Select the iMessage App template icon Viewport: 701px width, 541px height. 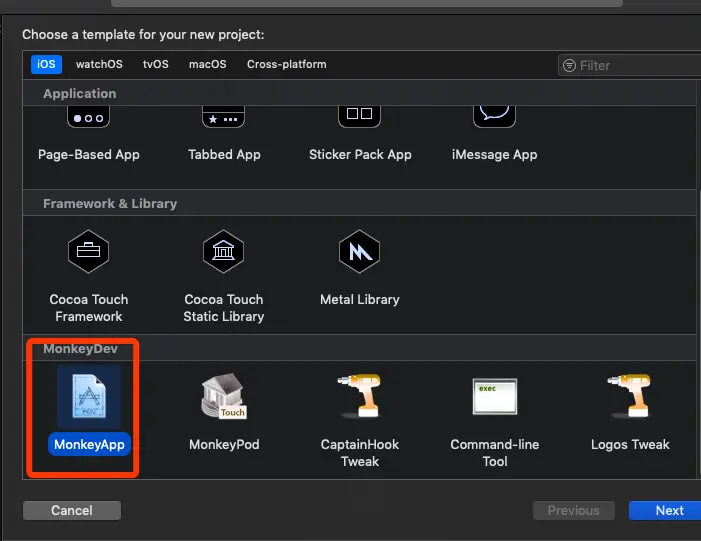click(x=494, y=117)
